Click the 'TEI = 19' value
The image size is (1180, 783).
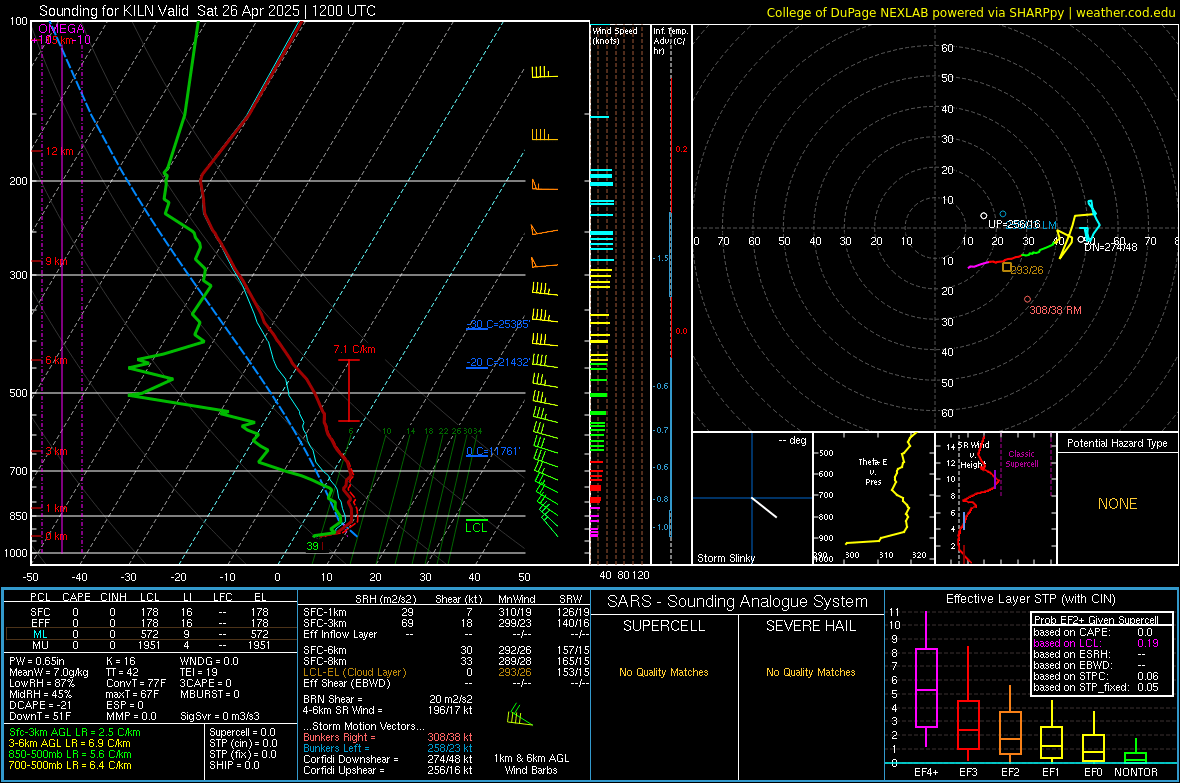[x=199, y=672]
